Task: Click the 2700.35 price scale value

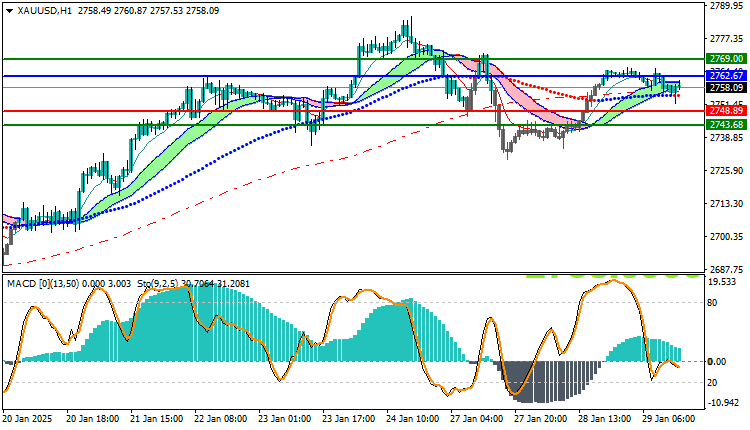Action: tap(726, 237)
